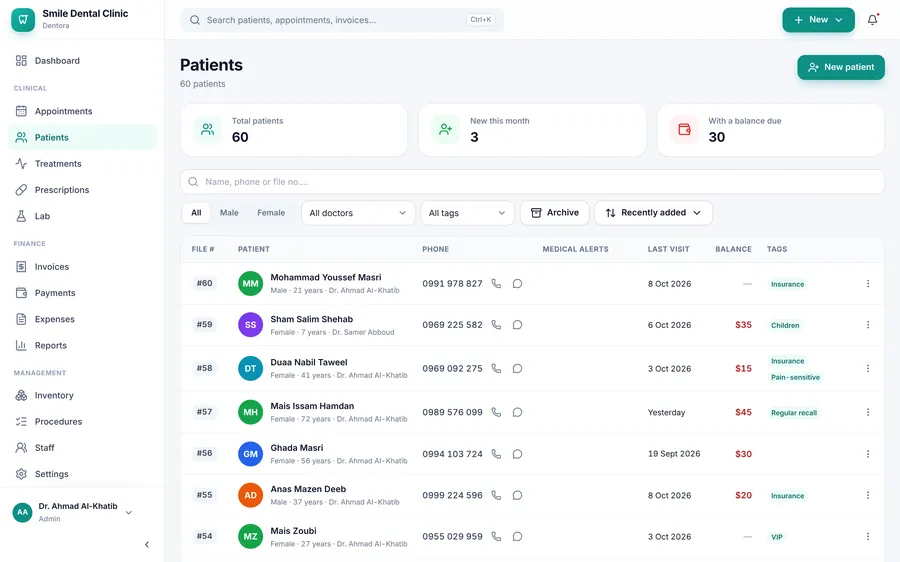Click the balance due wallet icon
The width and height of the screenshot is (900, 562).
[684, 130]
